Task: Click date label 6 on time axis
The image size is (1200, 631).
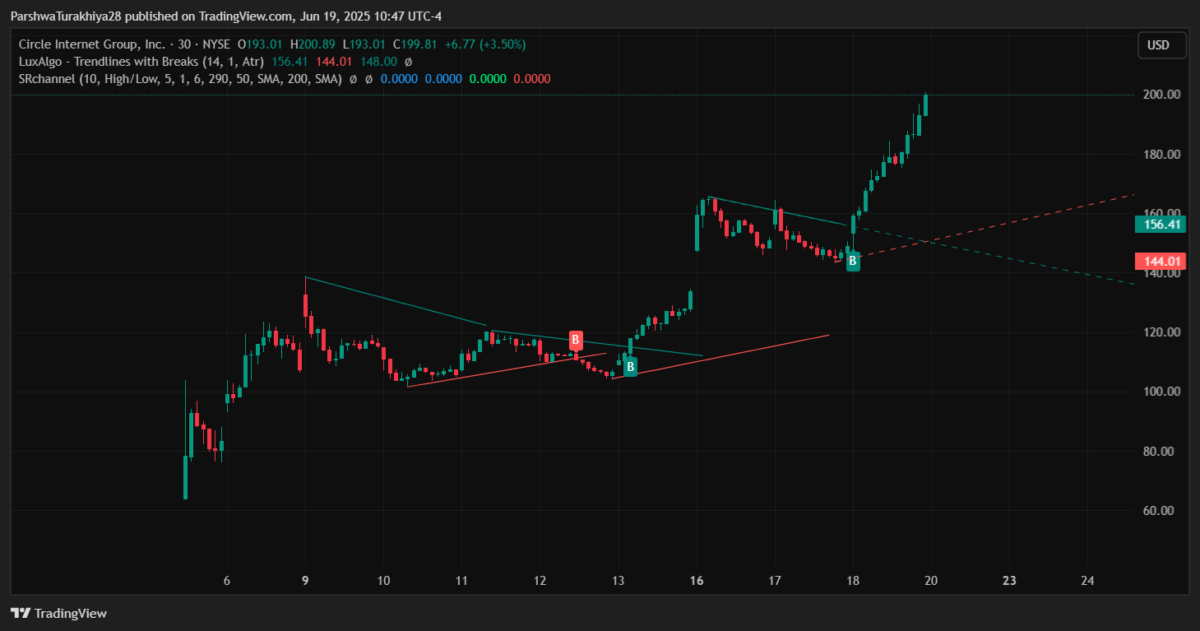Action: click(226, 581)
